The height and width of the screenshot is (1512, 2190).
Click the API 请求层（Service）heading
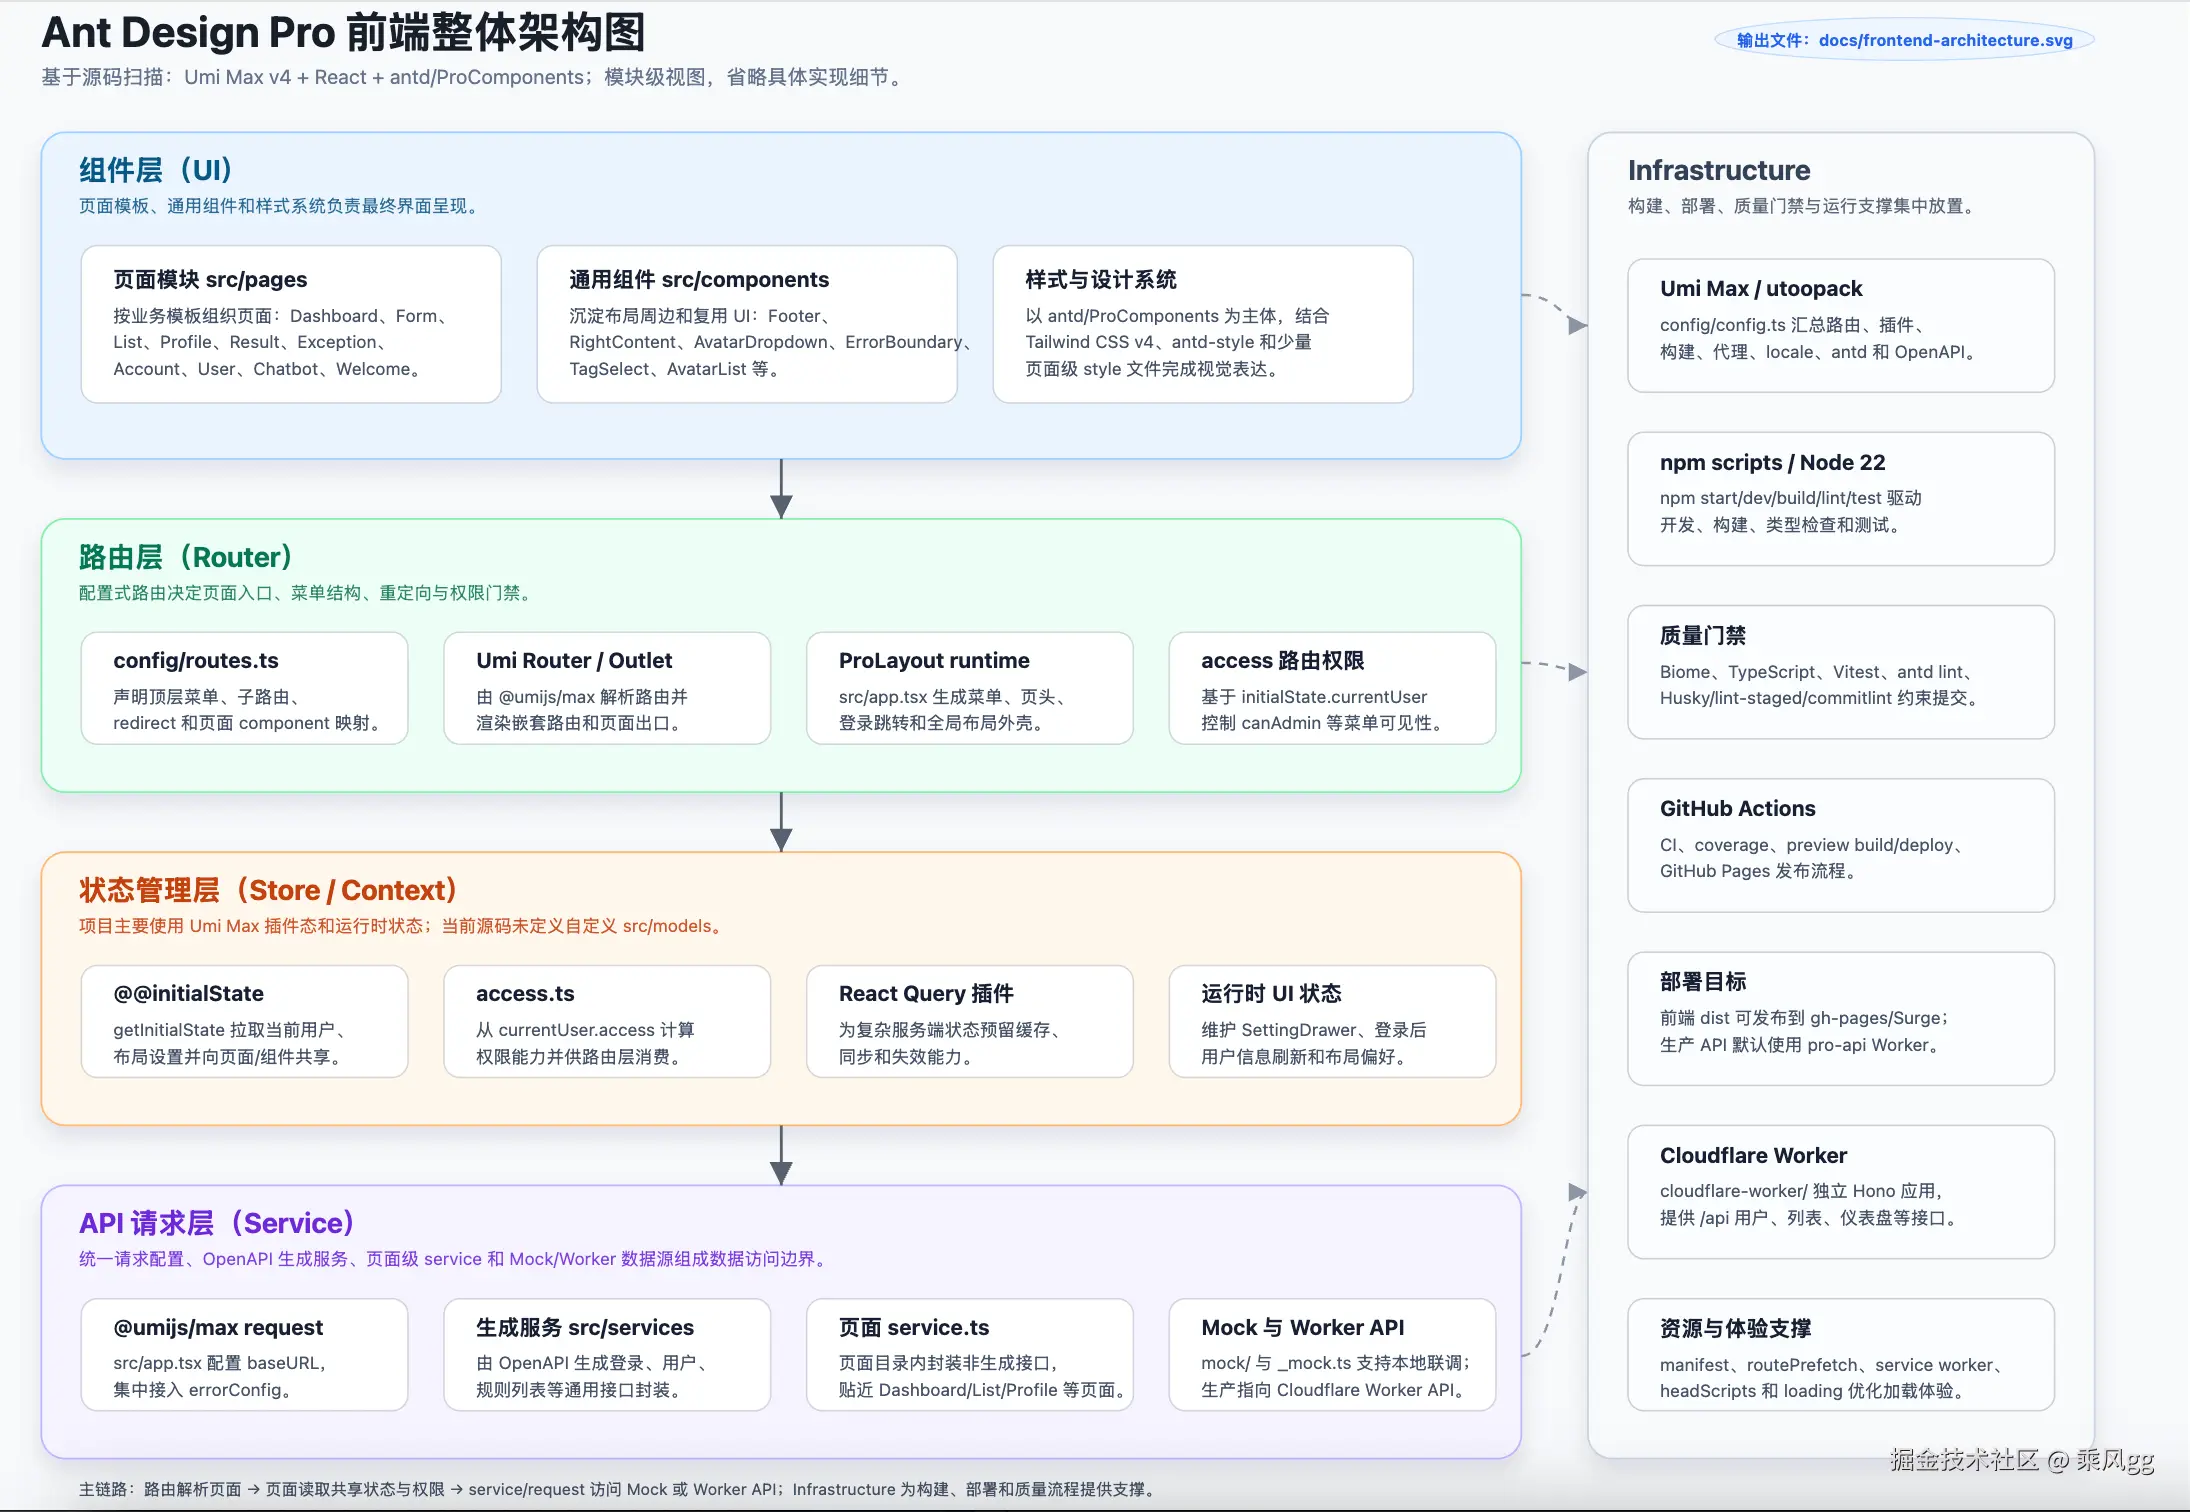217,1223
